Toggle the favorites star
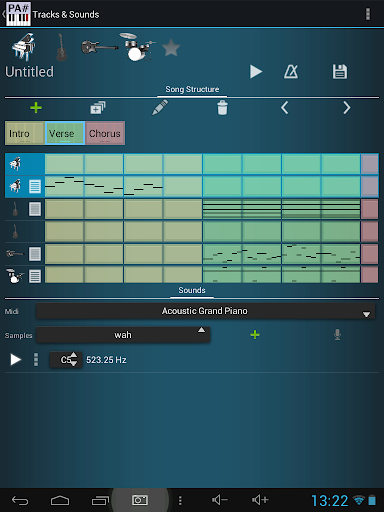 (x=171, y=47)
